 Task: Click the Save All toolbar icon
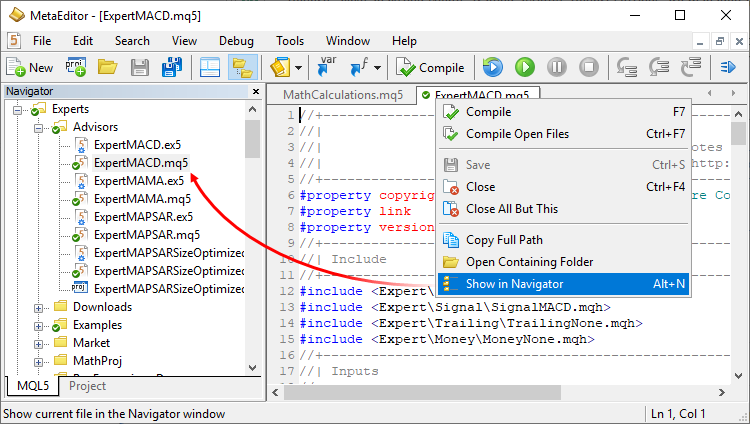click(x=171, y=68)
